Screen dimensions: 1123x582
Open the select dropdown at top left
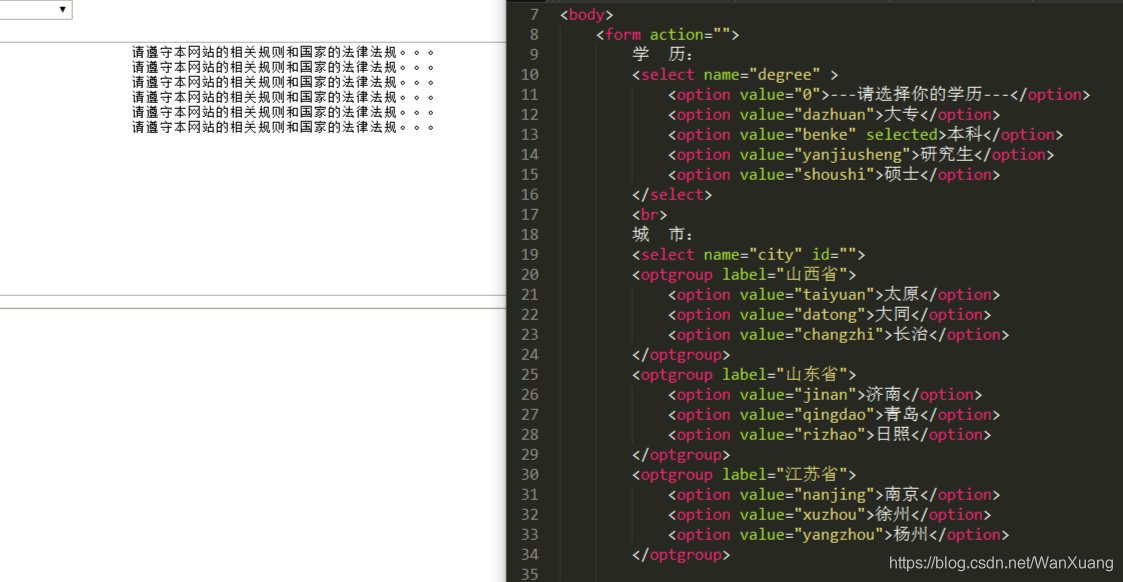coord(36,10)
